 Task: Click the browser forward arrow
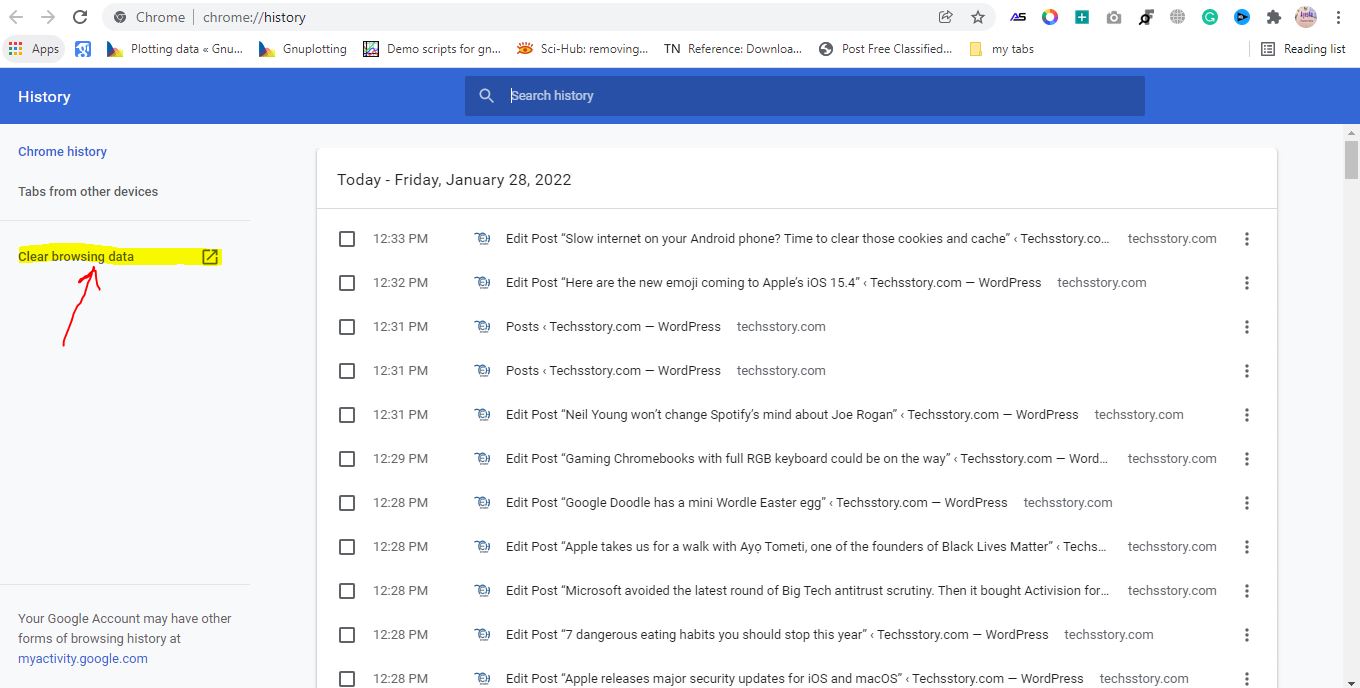pyautogui.click(x=48, y=17)
